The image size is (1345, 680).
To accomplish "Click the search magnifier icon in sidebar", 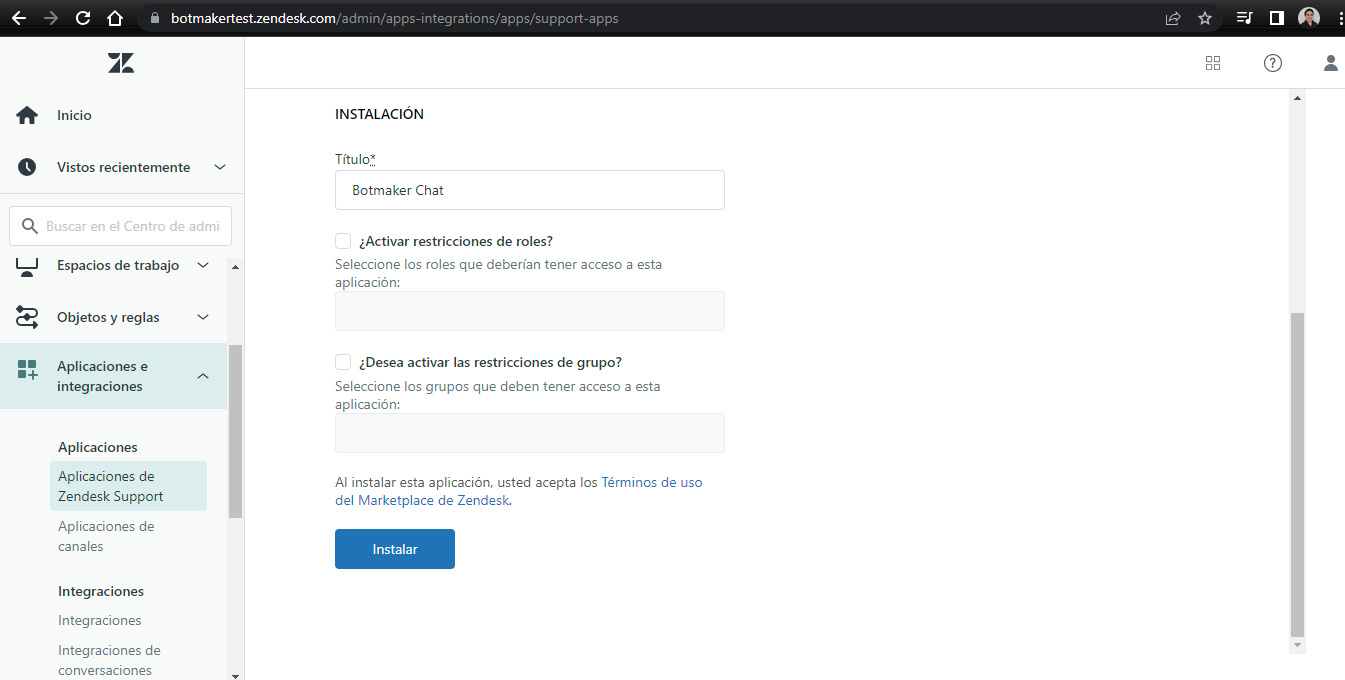I will tap(29, 226).
